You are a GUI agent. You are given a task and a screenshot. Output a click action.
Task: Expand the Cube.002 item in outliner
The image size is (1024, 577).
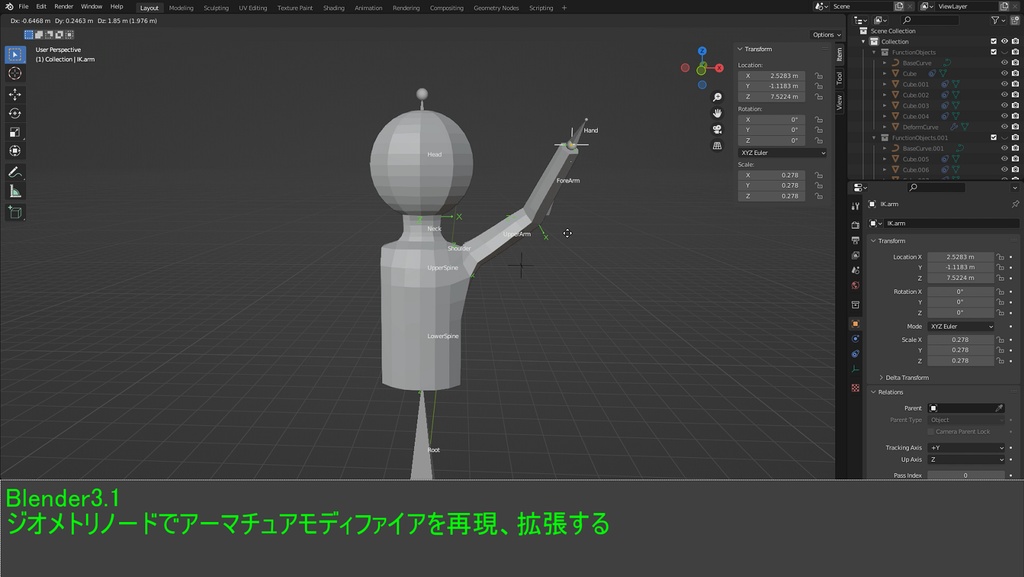tap(885, 95)
